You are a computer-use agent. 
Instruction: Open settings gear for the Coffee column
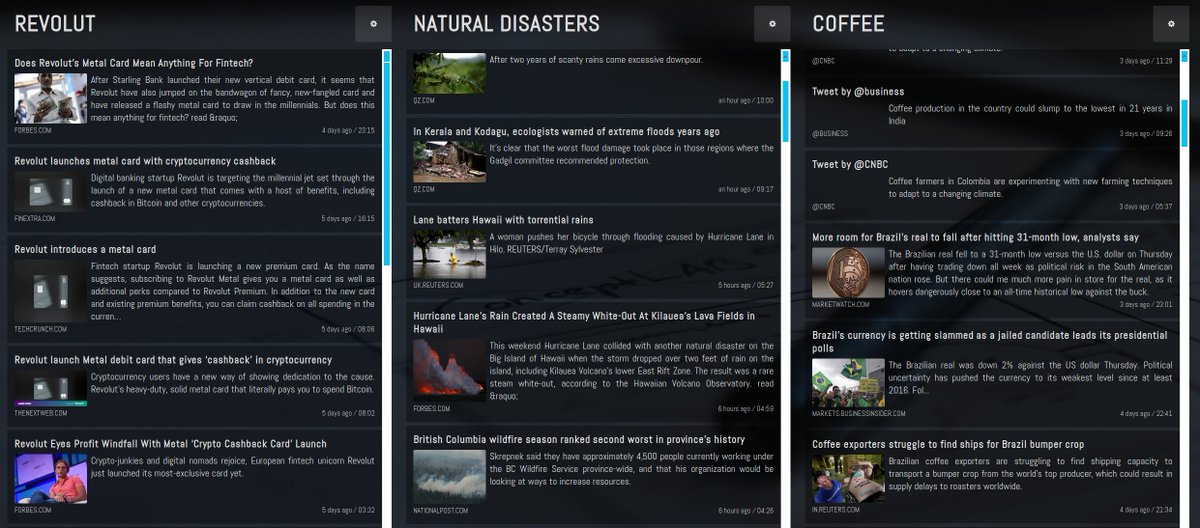click(1171, 23)
